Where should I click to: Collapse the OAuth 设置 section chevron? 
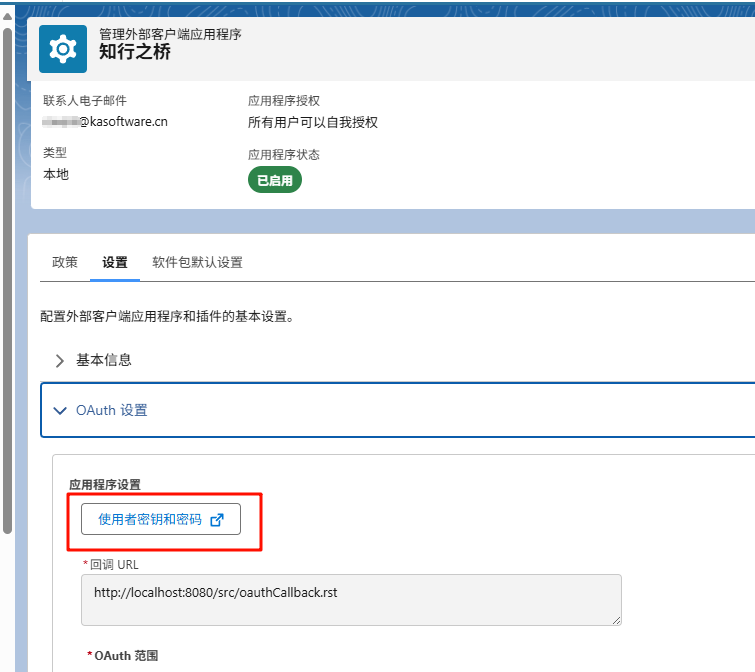[x=60, y=411]
